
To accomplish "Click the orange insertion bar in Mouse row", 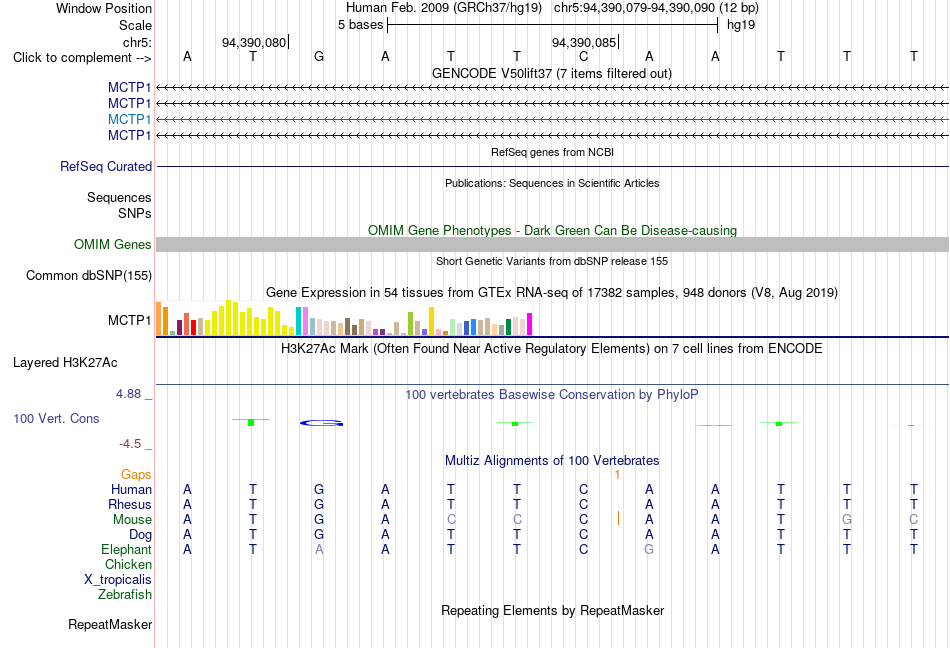I will pos(618,518).
